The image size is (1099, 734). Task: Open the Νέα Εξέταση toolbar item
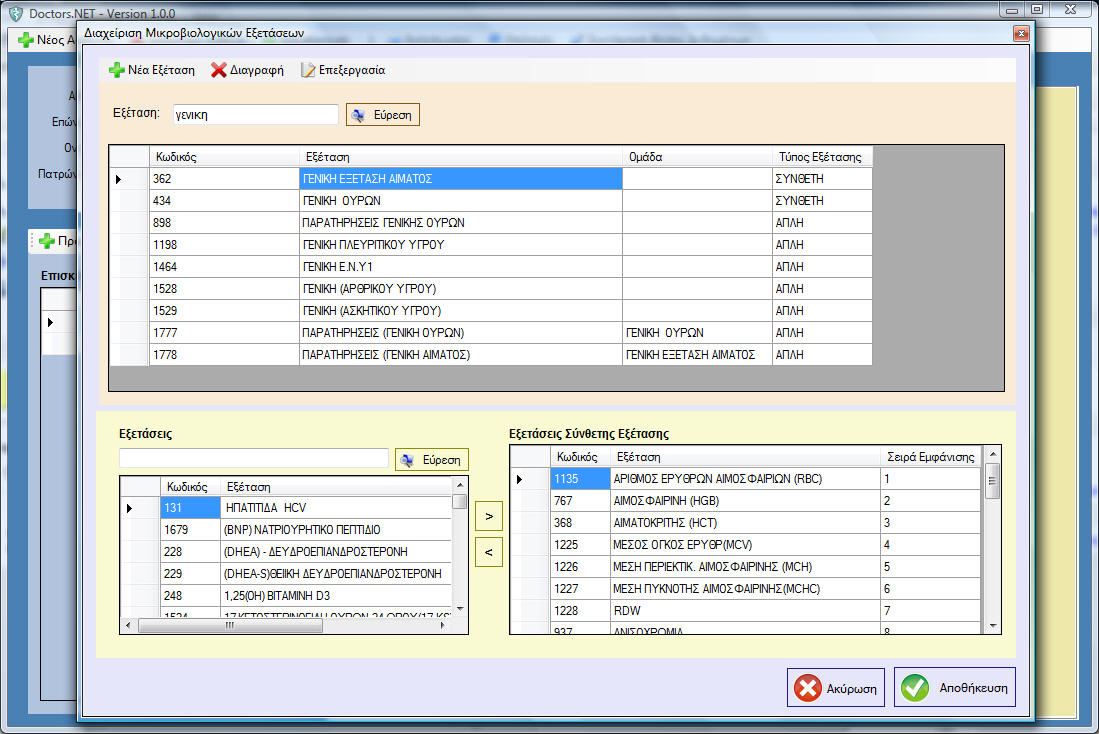(x=152, y=70)
